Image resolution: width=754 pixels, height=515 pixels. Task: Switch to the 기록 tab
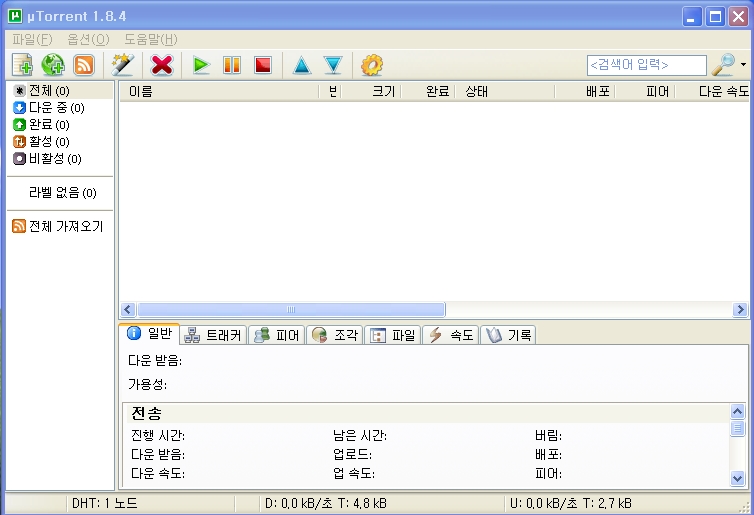pos(508,335)
